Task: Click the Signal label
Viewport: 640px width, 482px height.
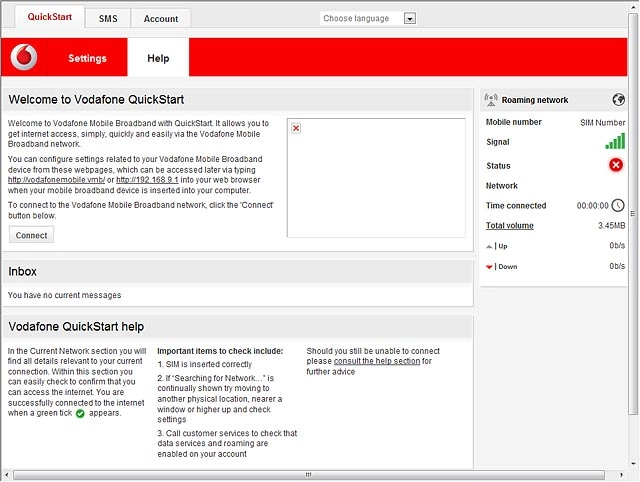Action: coord(498,142)
